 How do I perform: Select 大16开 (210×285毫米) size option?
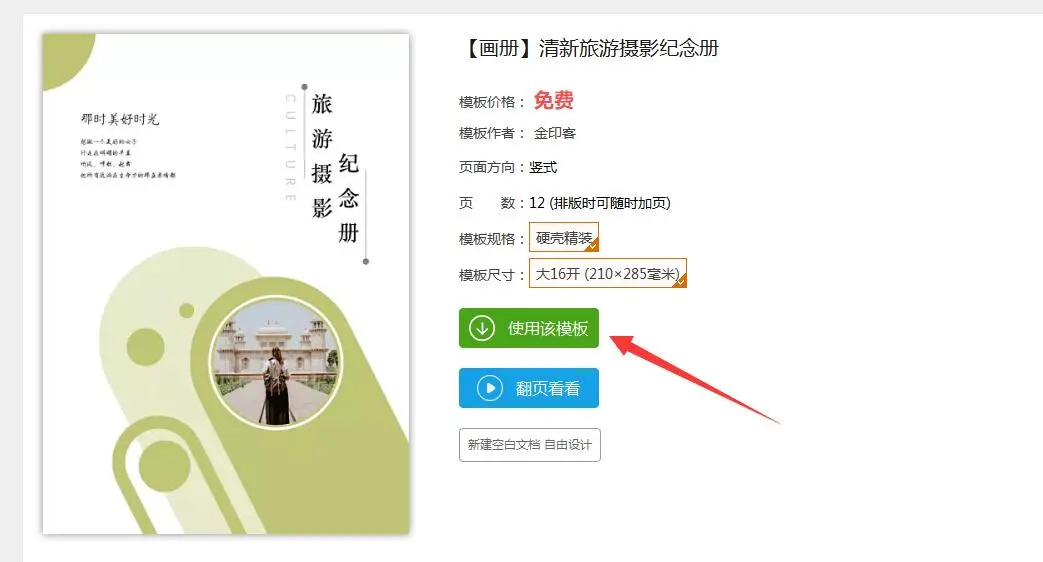tap(607, 273)
